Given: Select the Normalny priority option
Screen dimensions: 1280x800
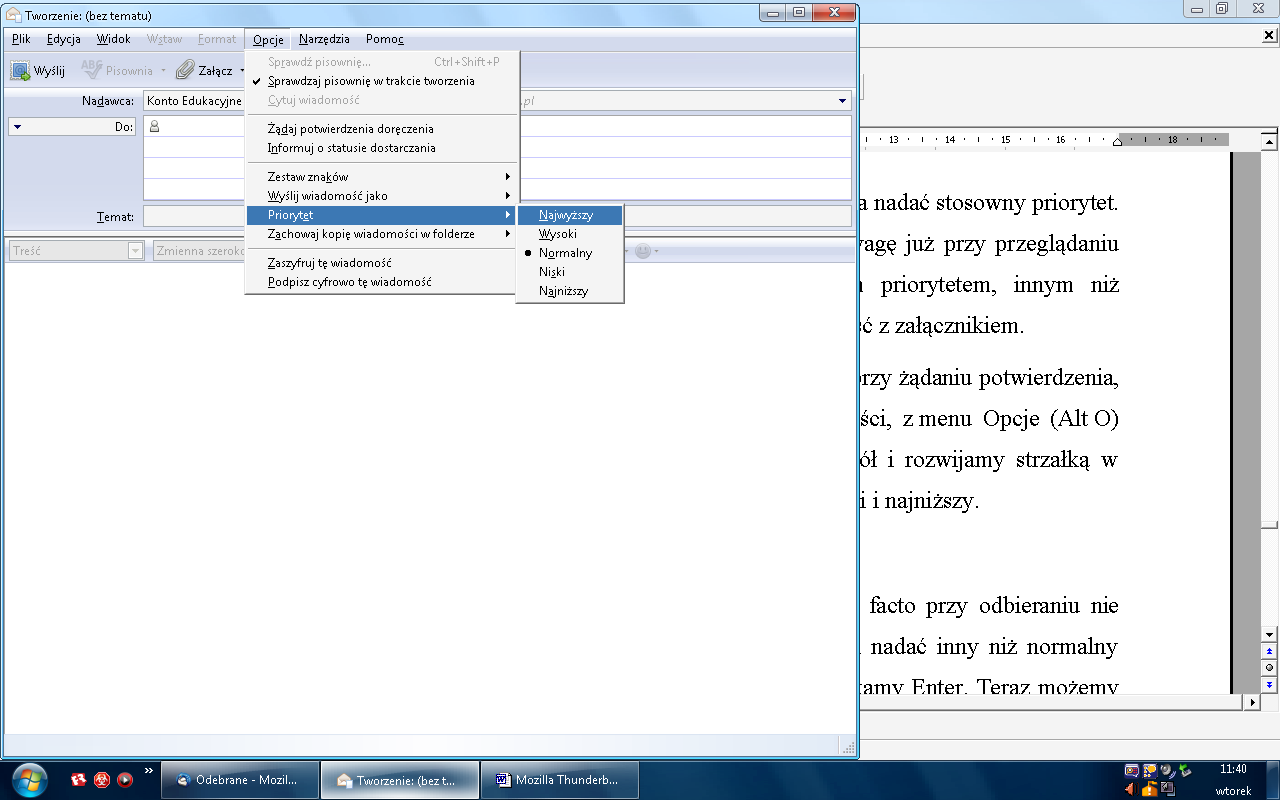Looking at the screenshot, I should pyautogui.click(x=570, y=253).
